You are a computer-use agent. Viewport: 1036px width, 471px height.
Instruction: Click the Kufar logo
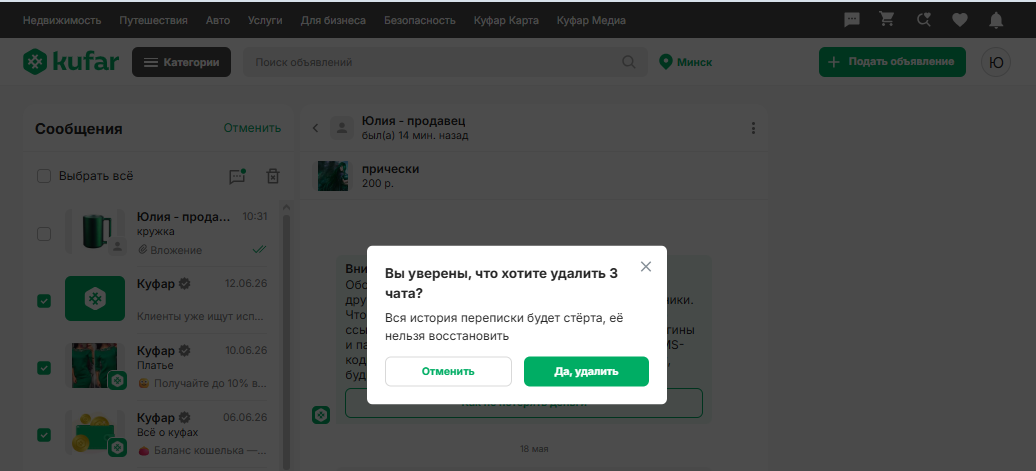71,61
